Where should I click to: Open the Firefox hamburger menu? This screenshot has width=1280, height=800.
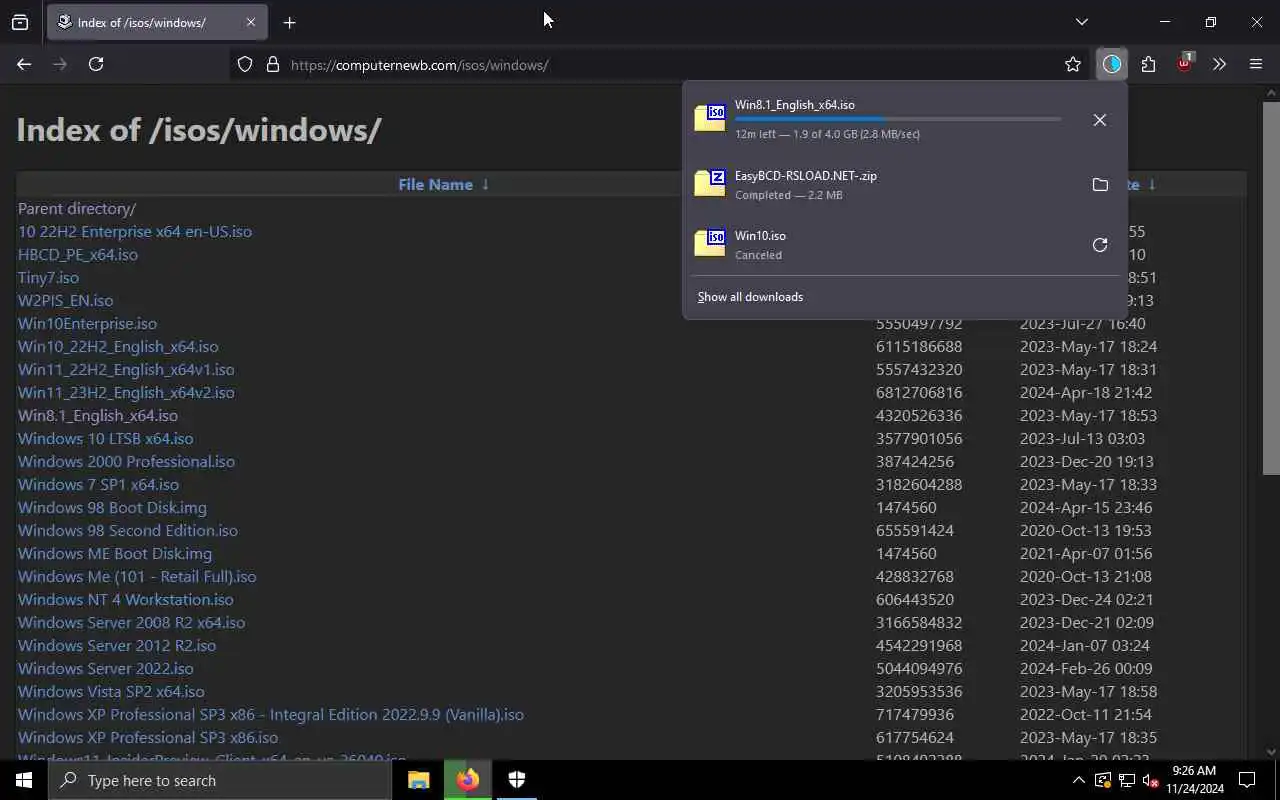tap(1256, 64)
